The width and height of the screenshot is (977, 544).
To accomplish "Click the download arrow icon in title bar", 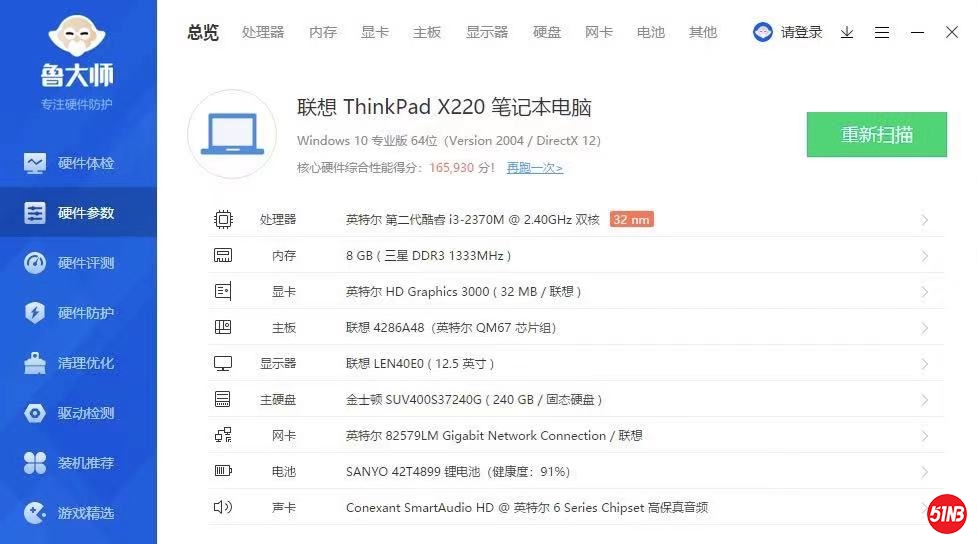I will pos(847,32).
